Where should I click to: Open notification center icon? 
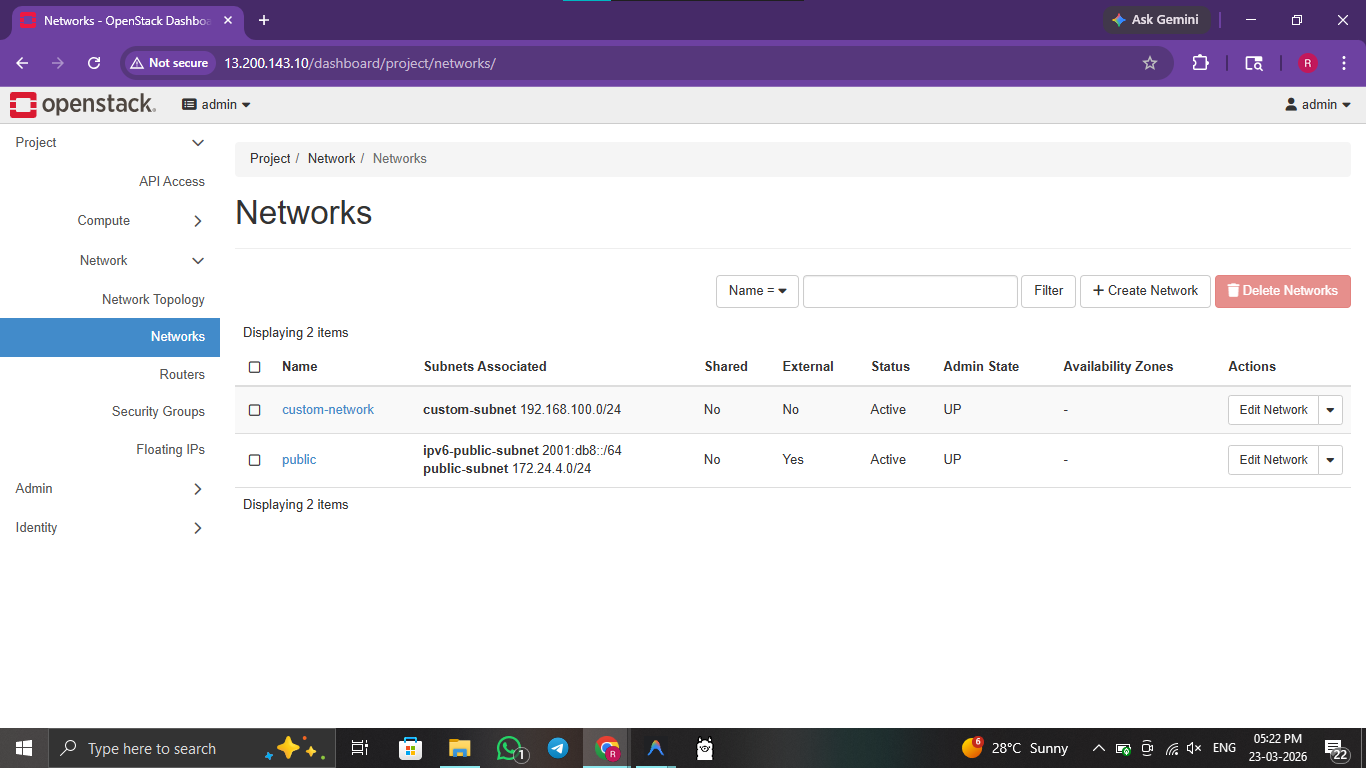pos(1334,748)
